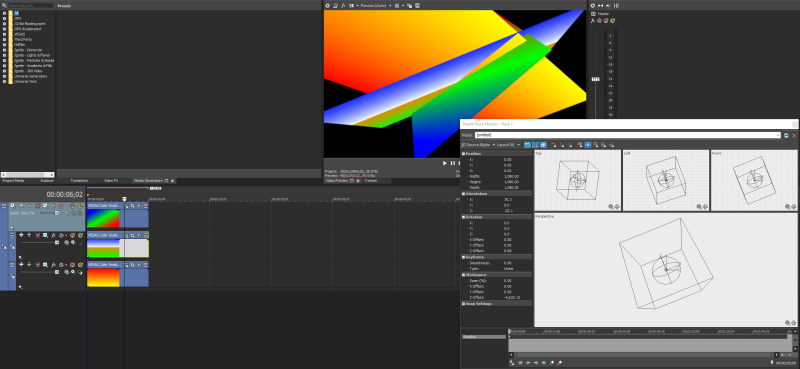Click zoom magnifier in the Left view

click(699, 207)
